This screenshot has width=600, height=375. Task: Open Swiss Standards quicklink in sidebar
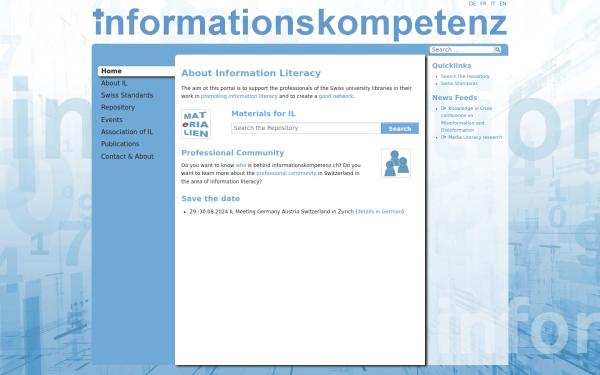459,83
